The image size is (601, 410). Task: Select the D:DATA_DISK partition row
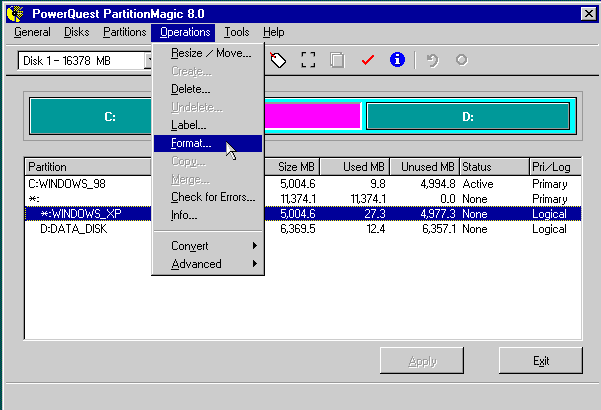(x=303, y=229)
